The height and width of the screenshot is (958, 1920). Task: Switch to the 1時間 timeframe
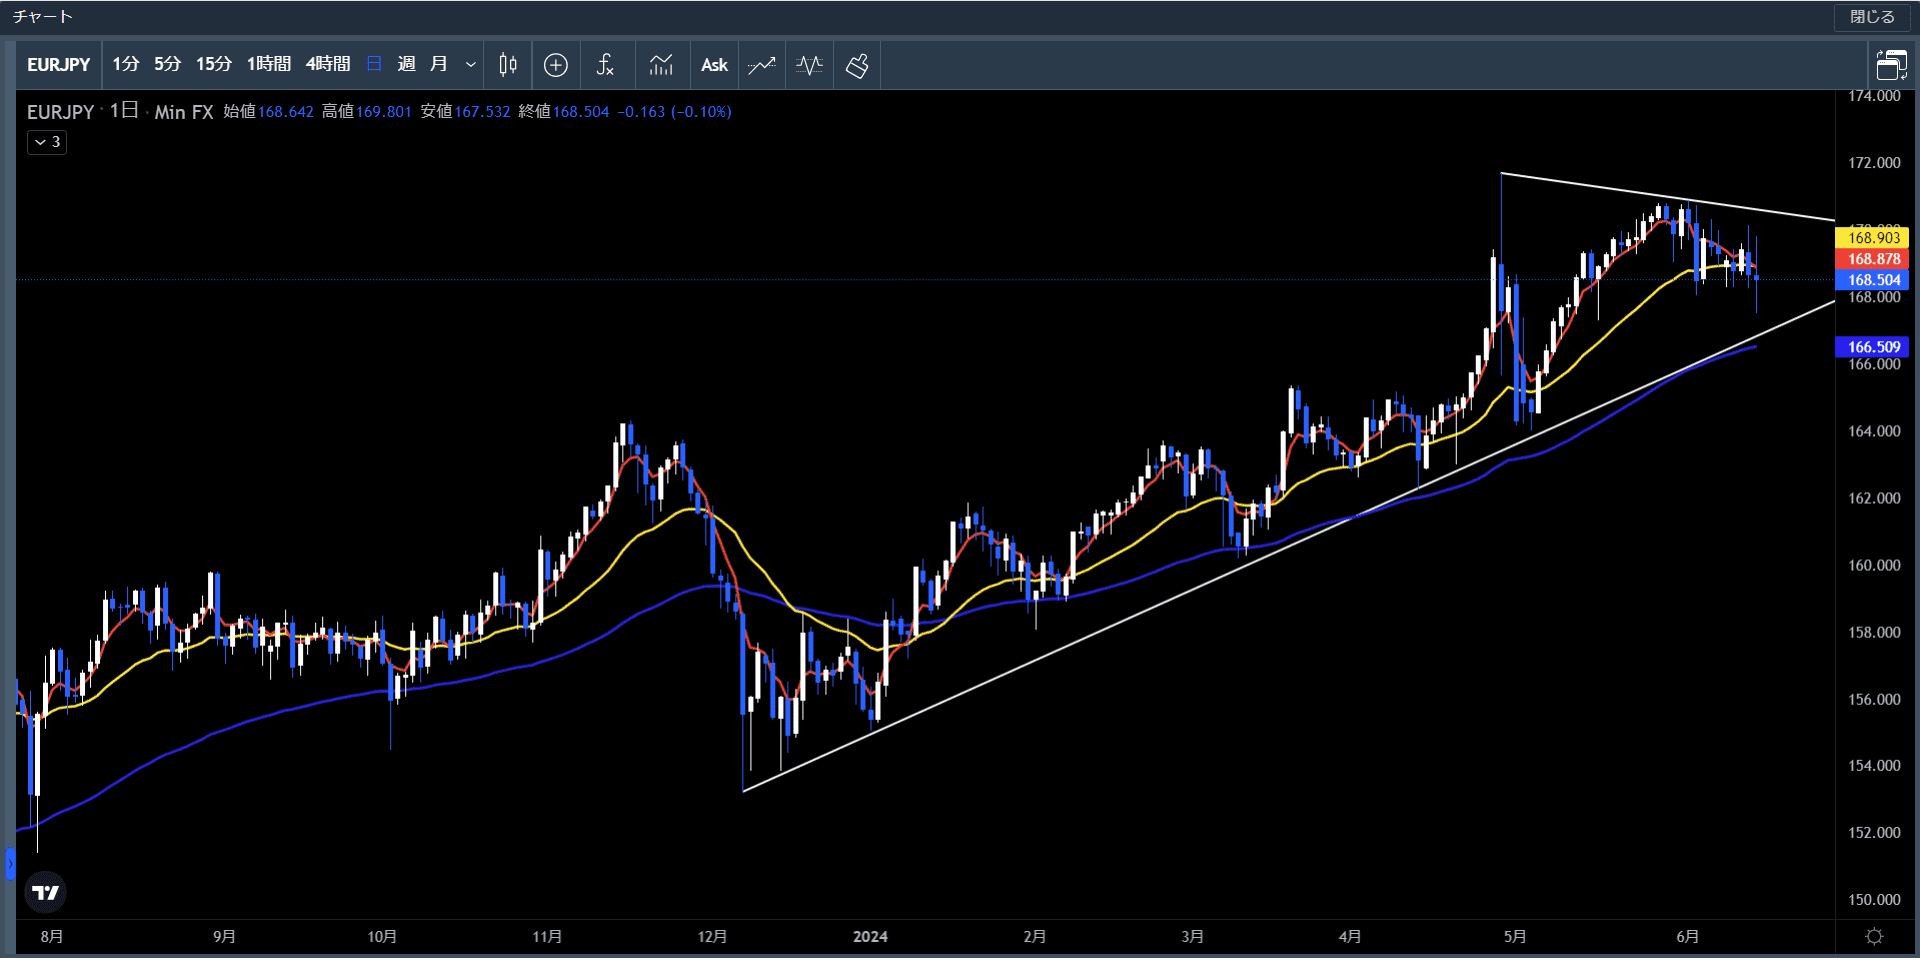(x=268, y=65)
